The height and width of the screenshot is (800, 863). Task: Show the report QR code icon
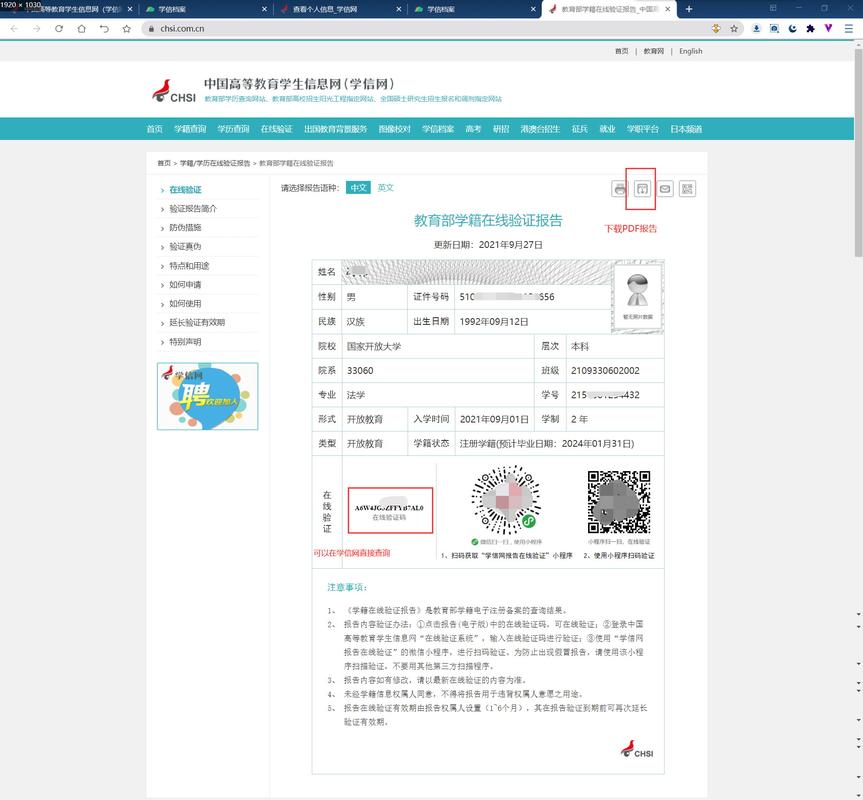[687, 189]
